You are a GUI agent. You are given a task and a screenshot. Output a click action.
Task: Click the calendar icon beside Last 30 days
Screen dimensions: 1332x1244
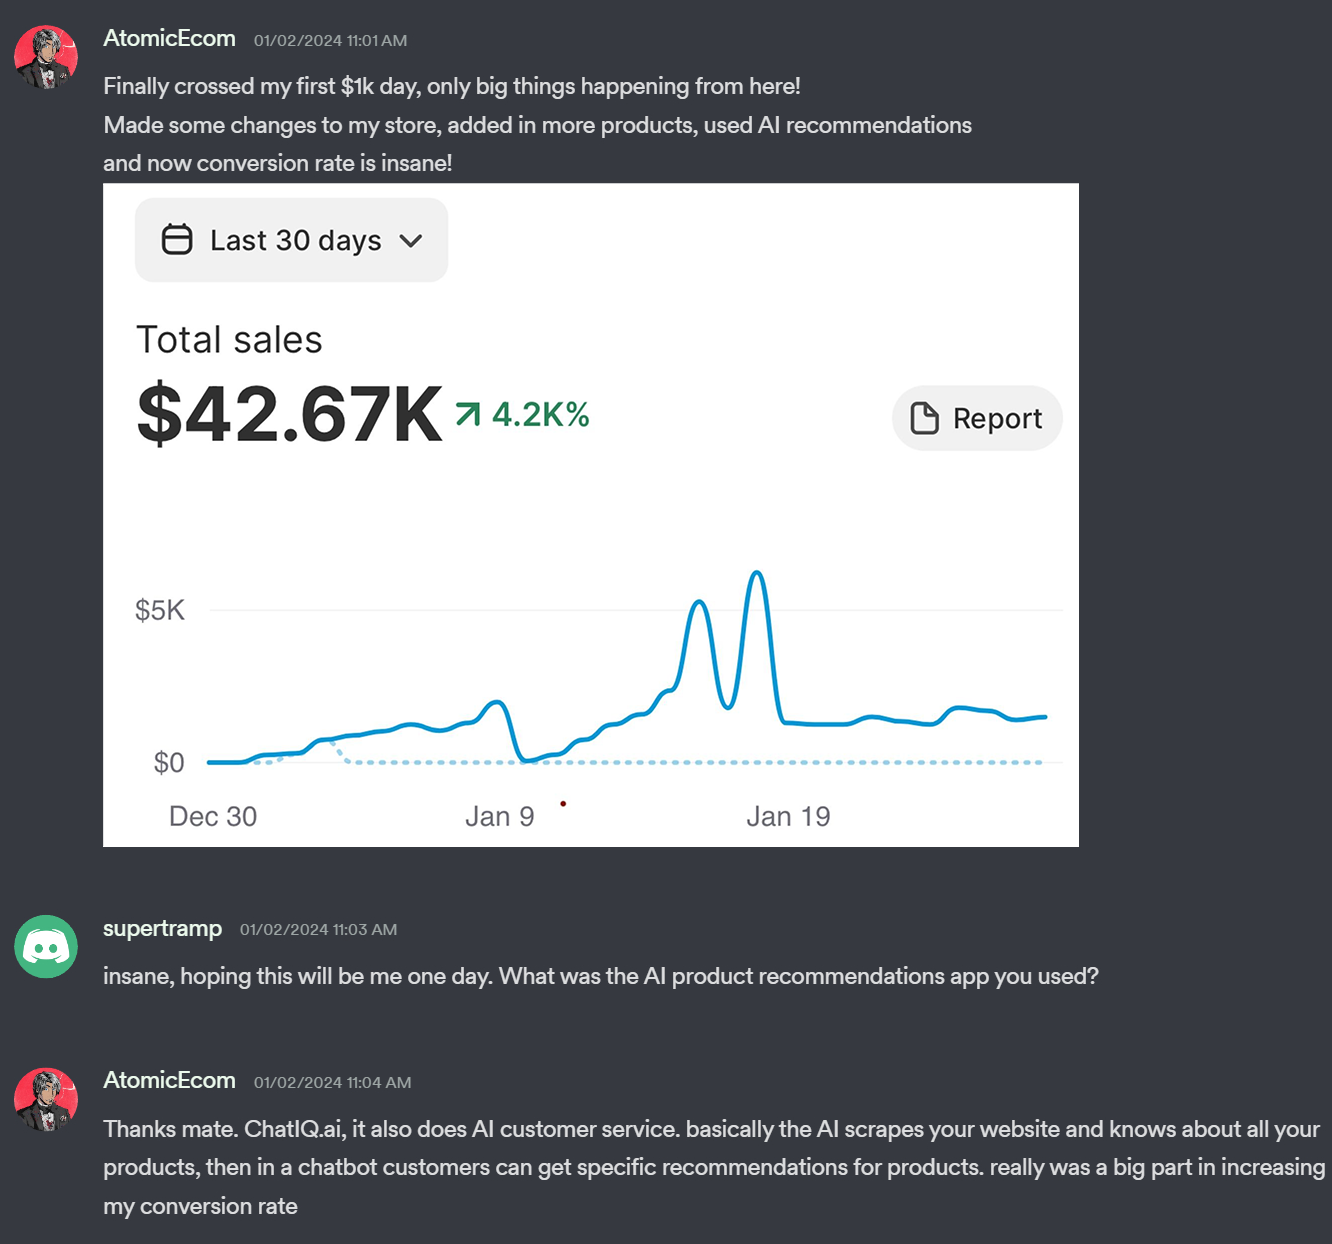(x=177, y=240)
